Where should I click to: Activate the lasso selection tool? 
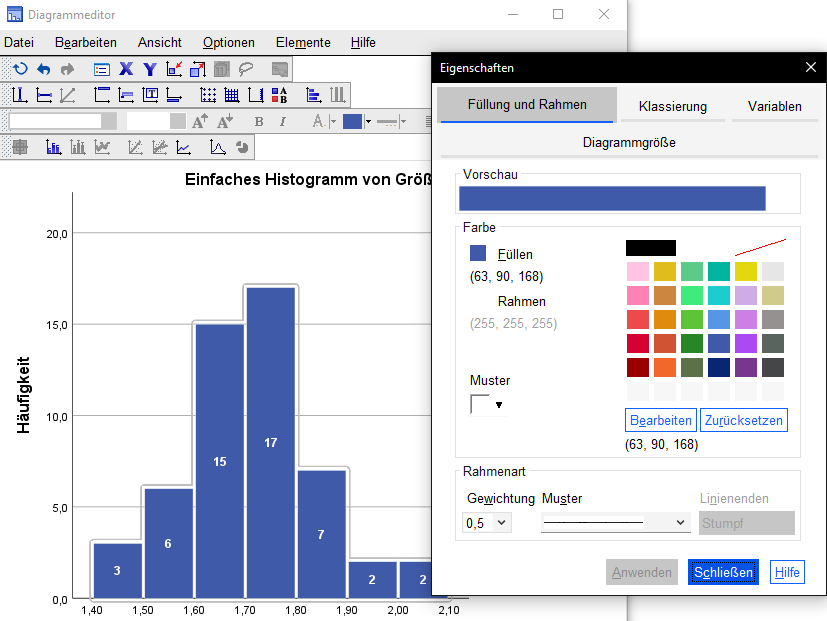pyautogui.click(x=245, y=69)
